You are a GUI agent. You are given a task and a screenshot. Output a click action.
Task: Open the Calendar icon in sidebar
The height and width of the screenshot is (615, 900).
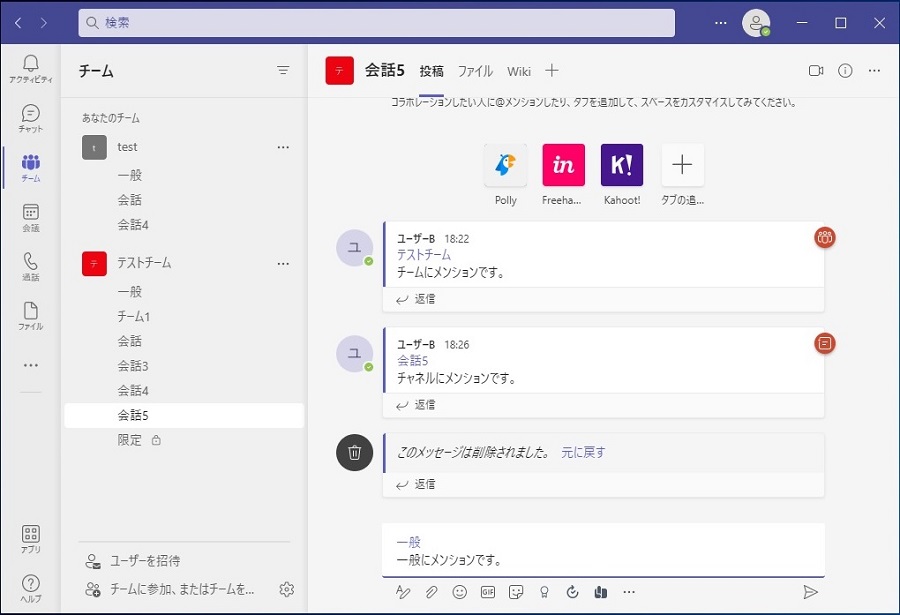30,217
